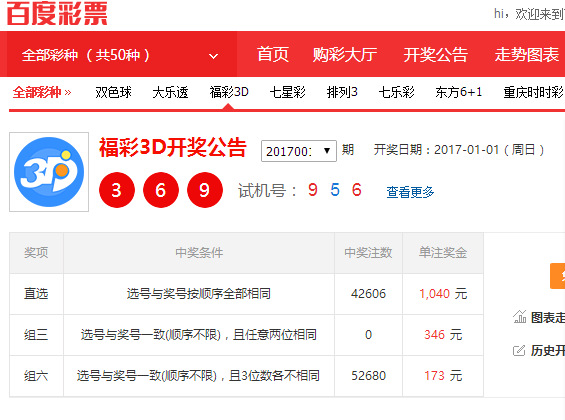Viewport: 565px width, 420px height.
Task: Open the 2017 issue number dropdown
Action: (299, 151)
